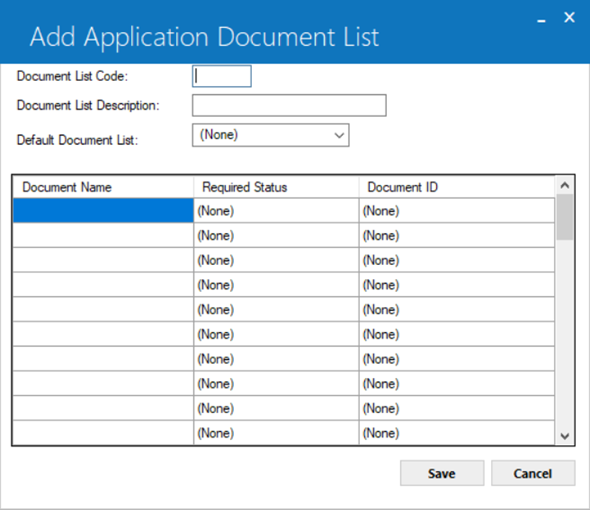The height and width of the screenshot is (510, 590).
Task: Sort by the Required Status column header
Action: coord(276,187)
